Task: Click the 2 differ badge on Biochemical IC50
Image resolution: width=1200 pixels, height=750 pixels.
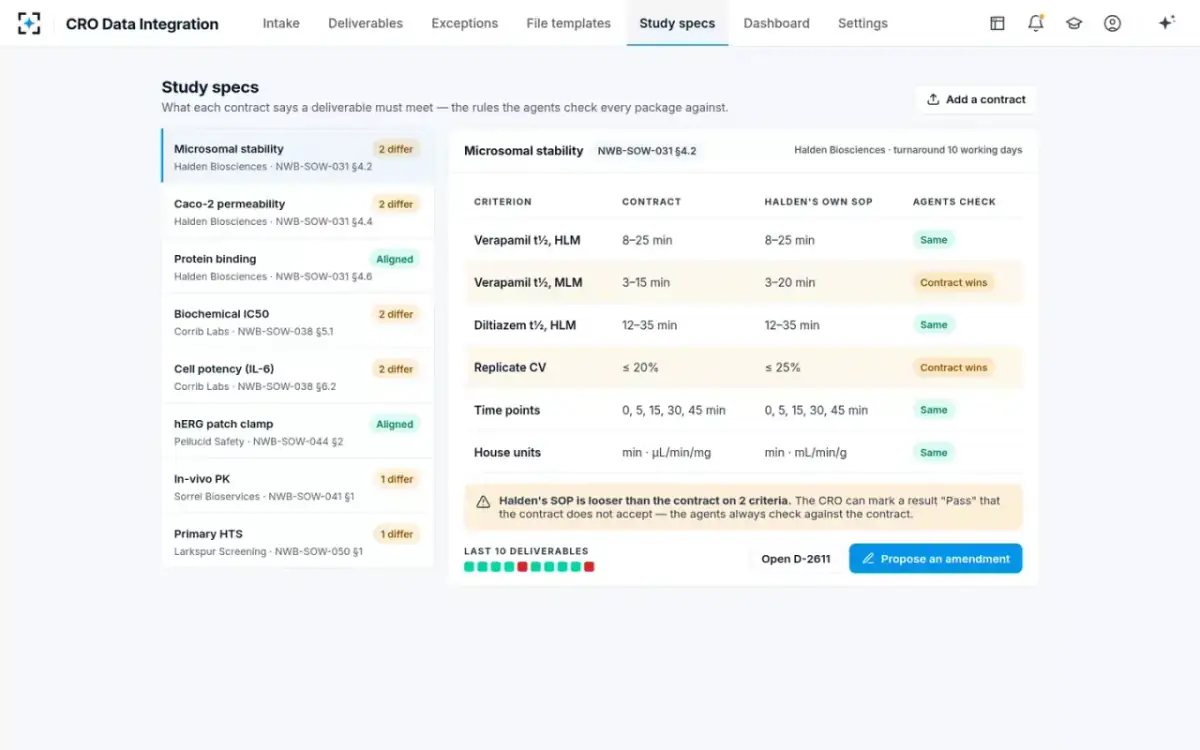Action: point(396,314)
